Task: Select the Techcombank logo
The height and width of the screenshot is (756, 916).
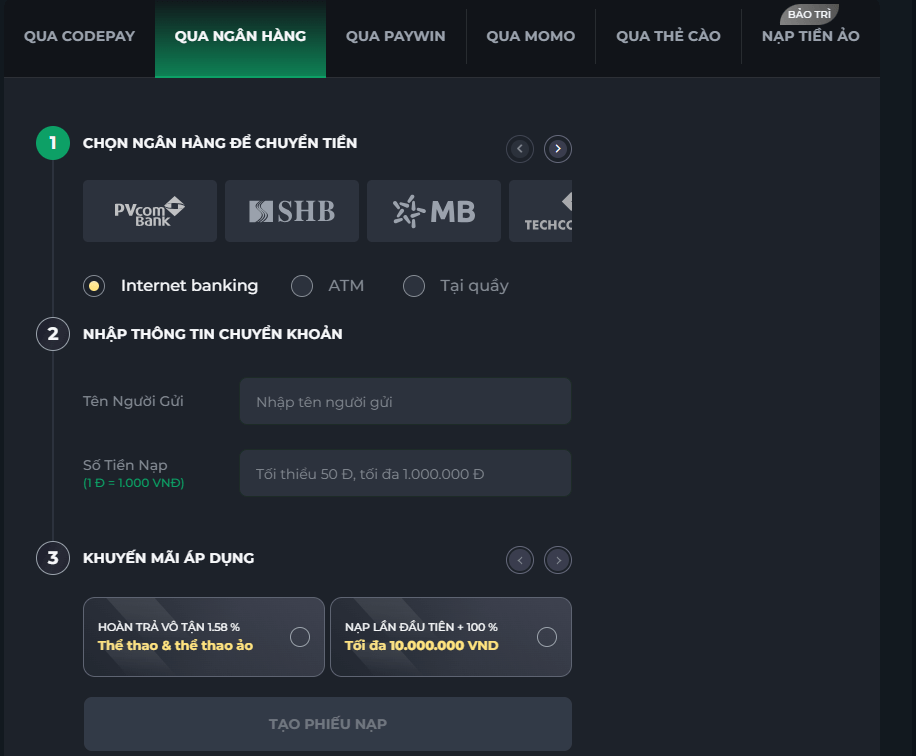Action: 542,211
